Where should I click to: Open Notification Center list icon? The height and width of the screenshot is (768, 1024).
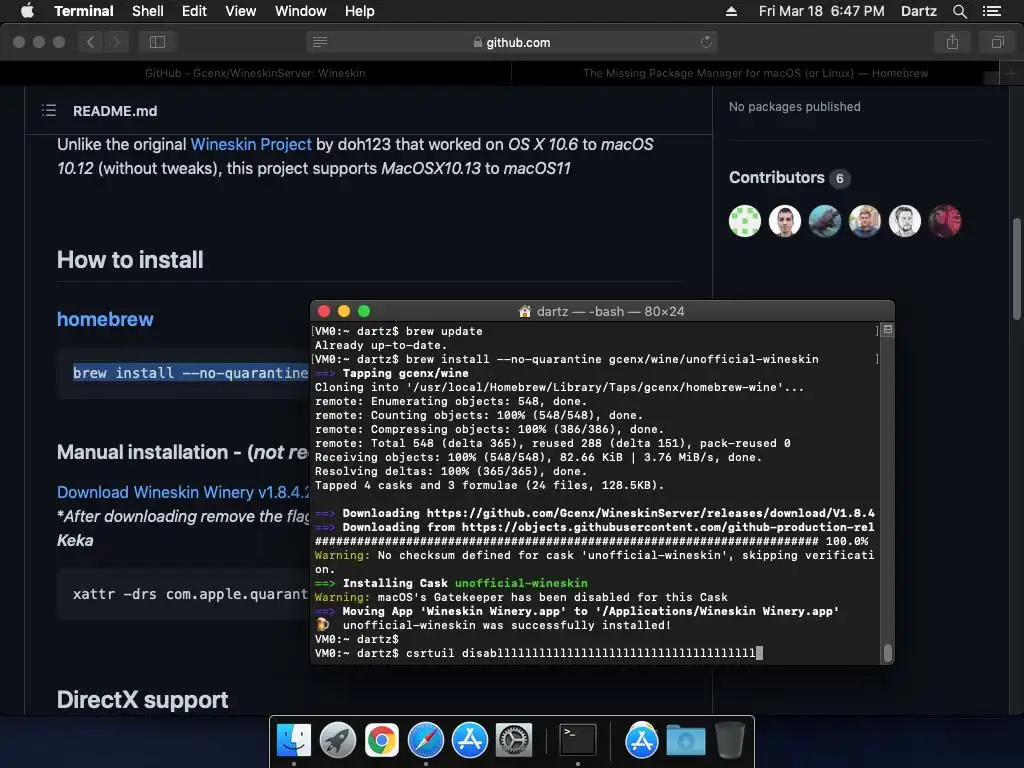[x=992, y=11]
